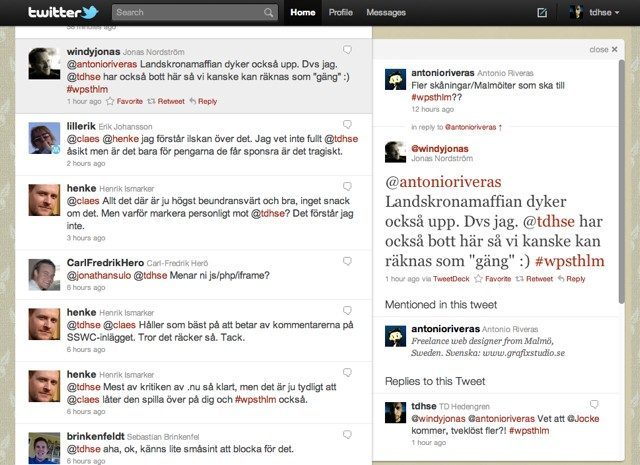Focus the Search input field

coord(195,13)
